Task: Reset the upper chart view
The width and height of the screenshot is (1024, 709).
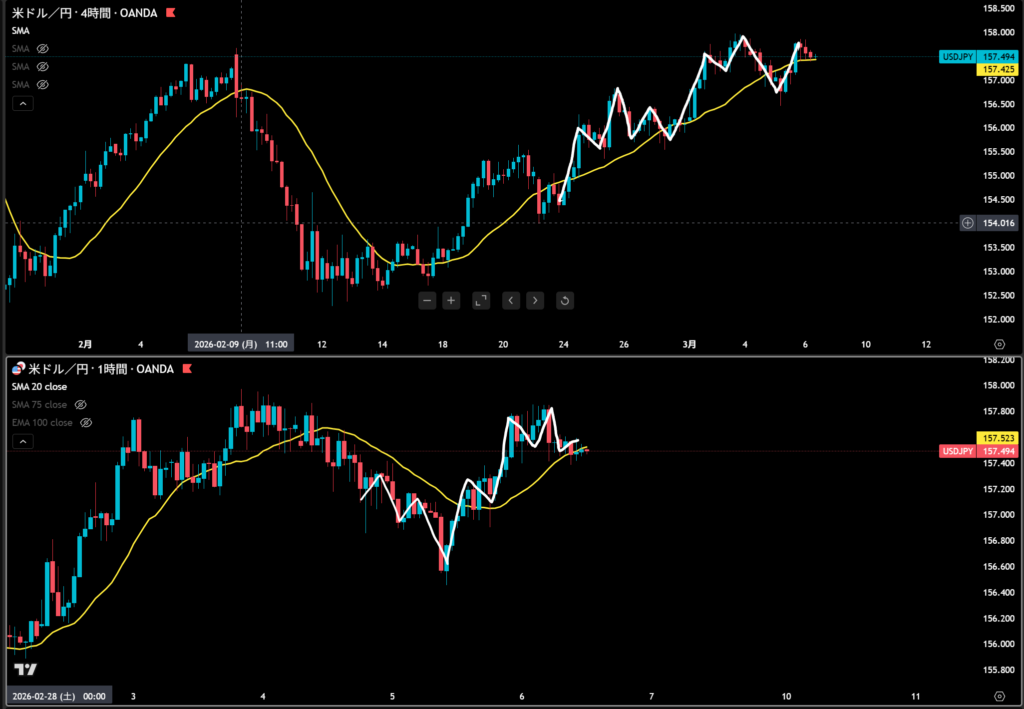Action: coord(564,300)
